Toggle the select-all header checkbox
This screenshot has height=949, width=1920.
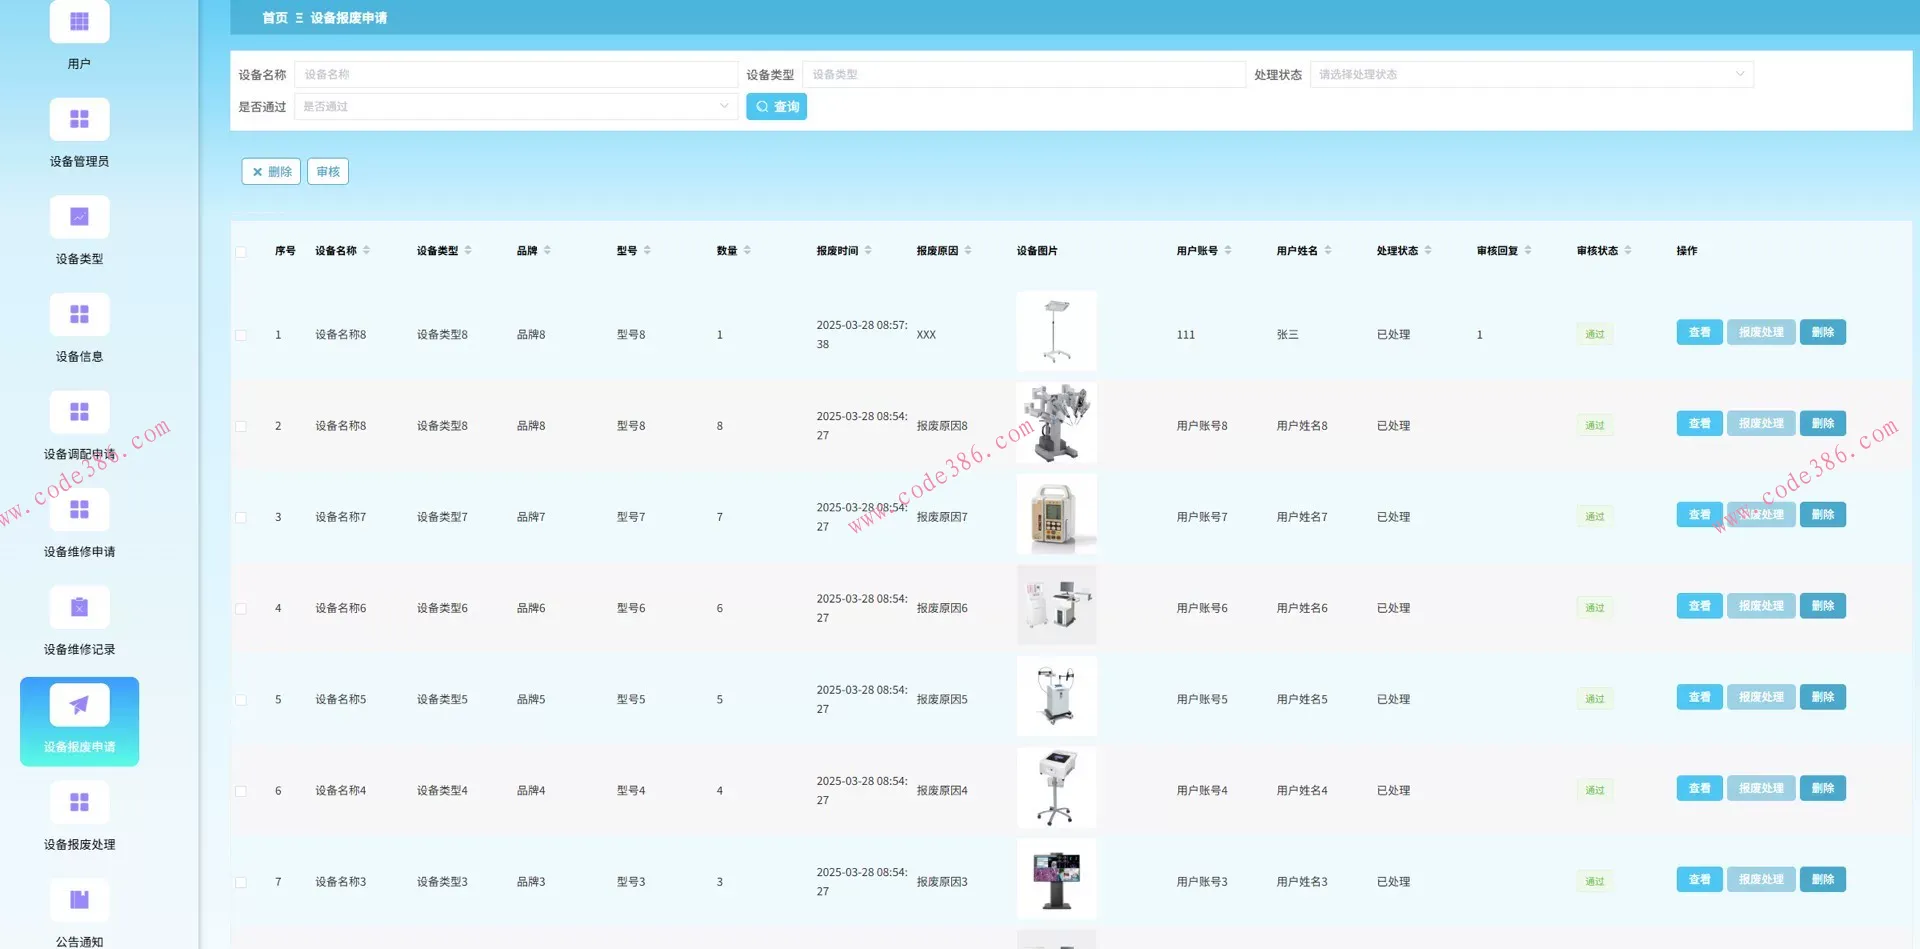[x=241, y=252]
